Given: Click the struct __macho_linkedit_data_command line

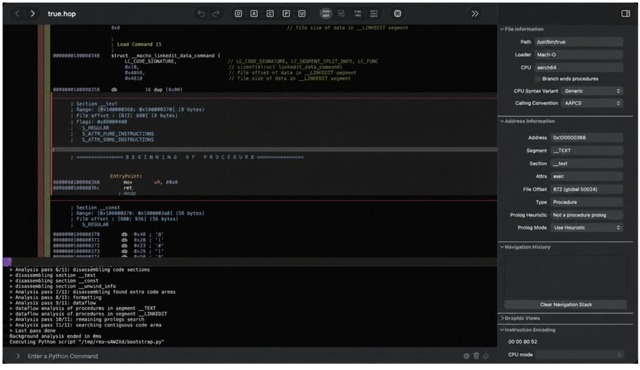Looking at the screenshot, I should [166, 55].
